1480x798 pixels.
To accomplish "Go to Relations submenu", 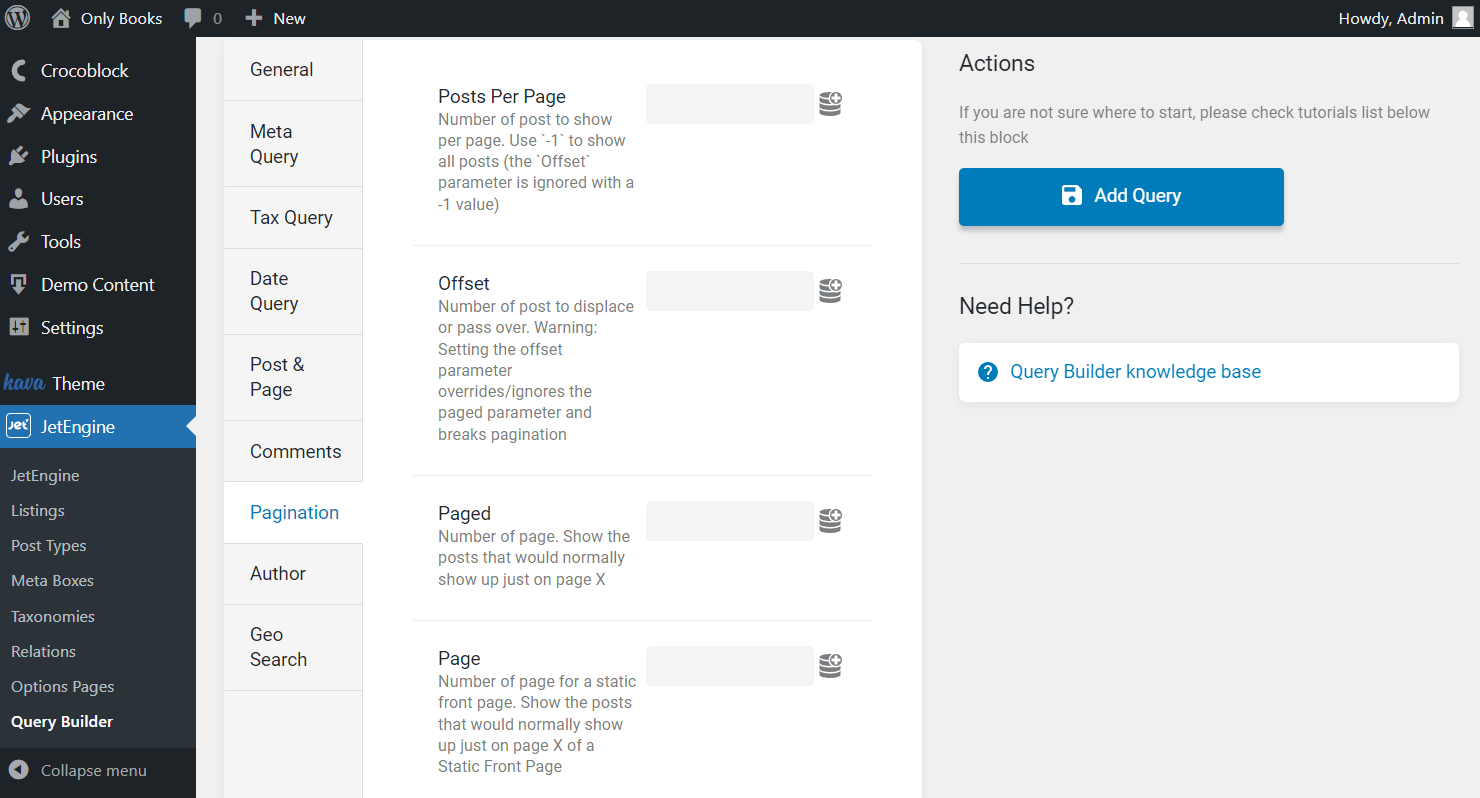I will tap(43, 652).
